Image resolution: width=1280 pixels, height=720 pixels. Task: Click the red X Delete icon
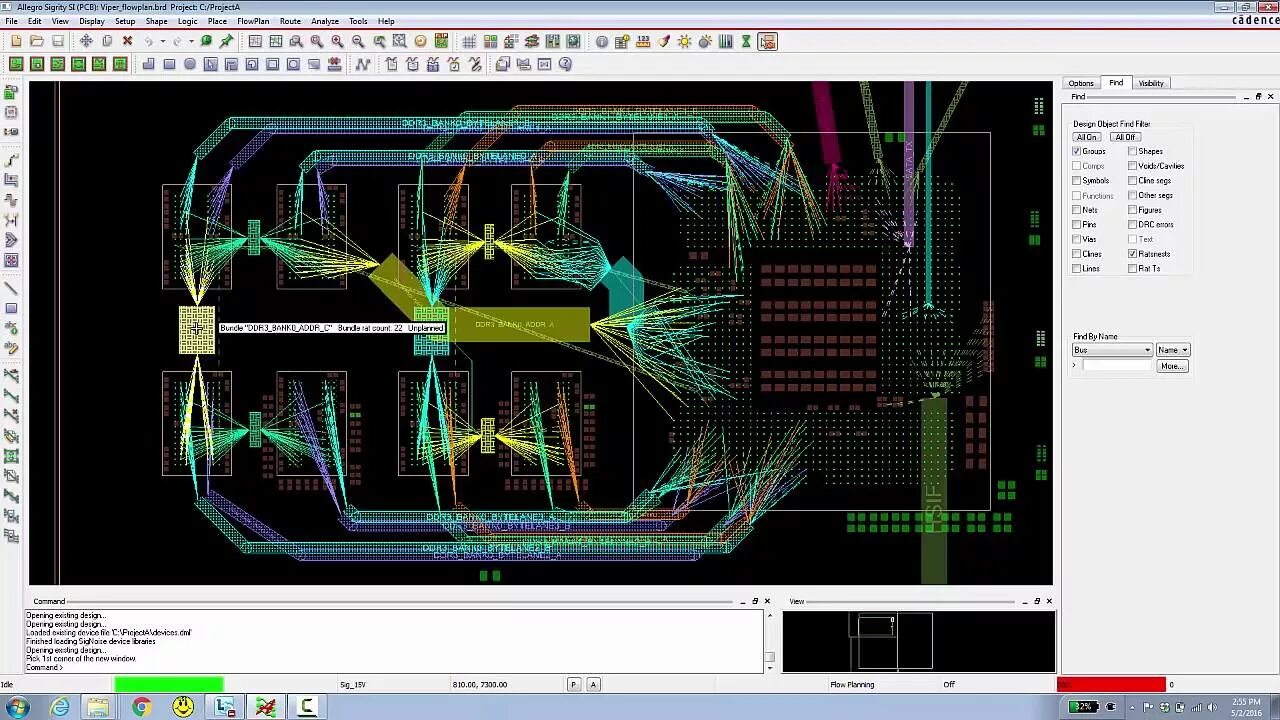point(127,41)
